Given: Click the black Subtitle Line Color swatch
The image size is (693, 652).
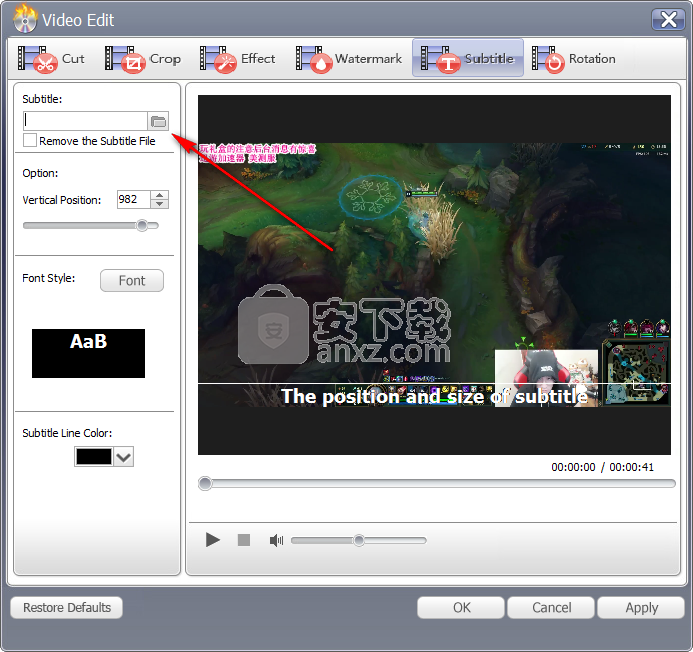Looking at the screenshot, I should [x=94, y=457].
